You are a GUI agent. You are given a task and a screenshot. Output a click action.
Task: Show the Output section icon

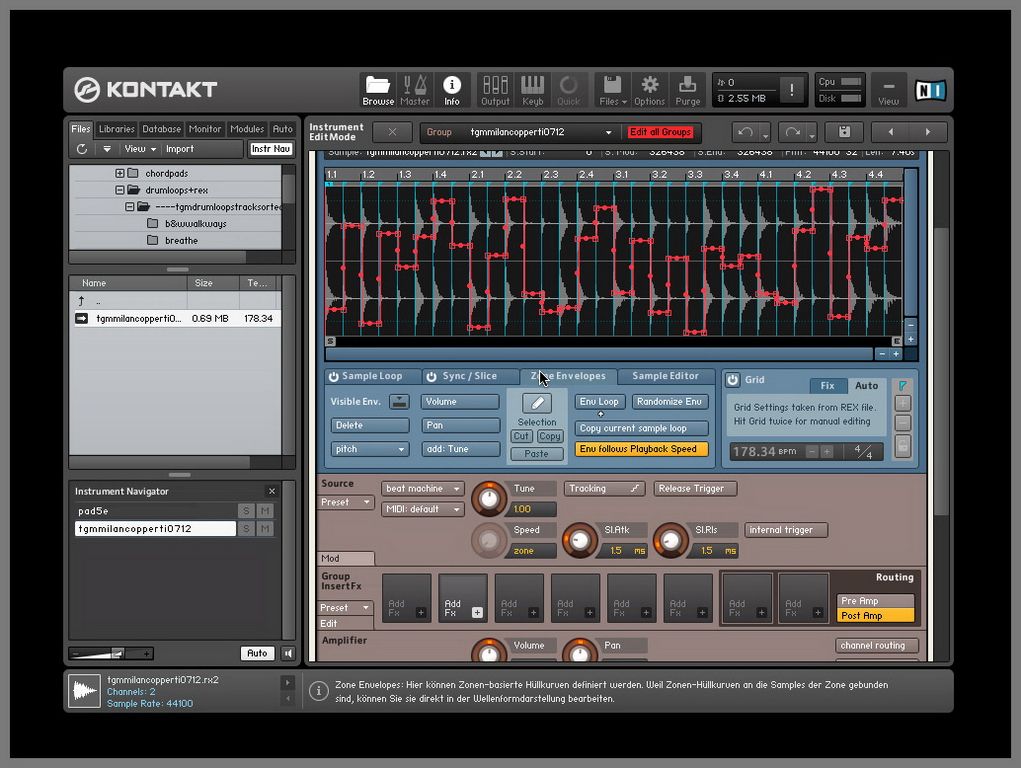coord(495,90)
